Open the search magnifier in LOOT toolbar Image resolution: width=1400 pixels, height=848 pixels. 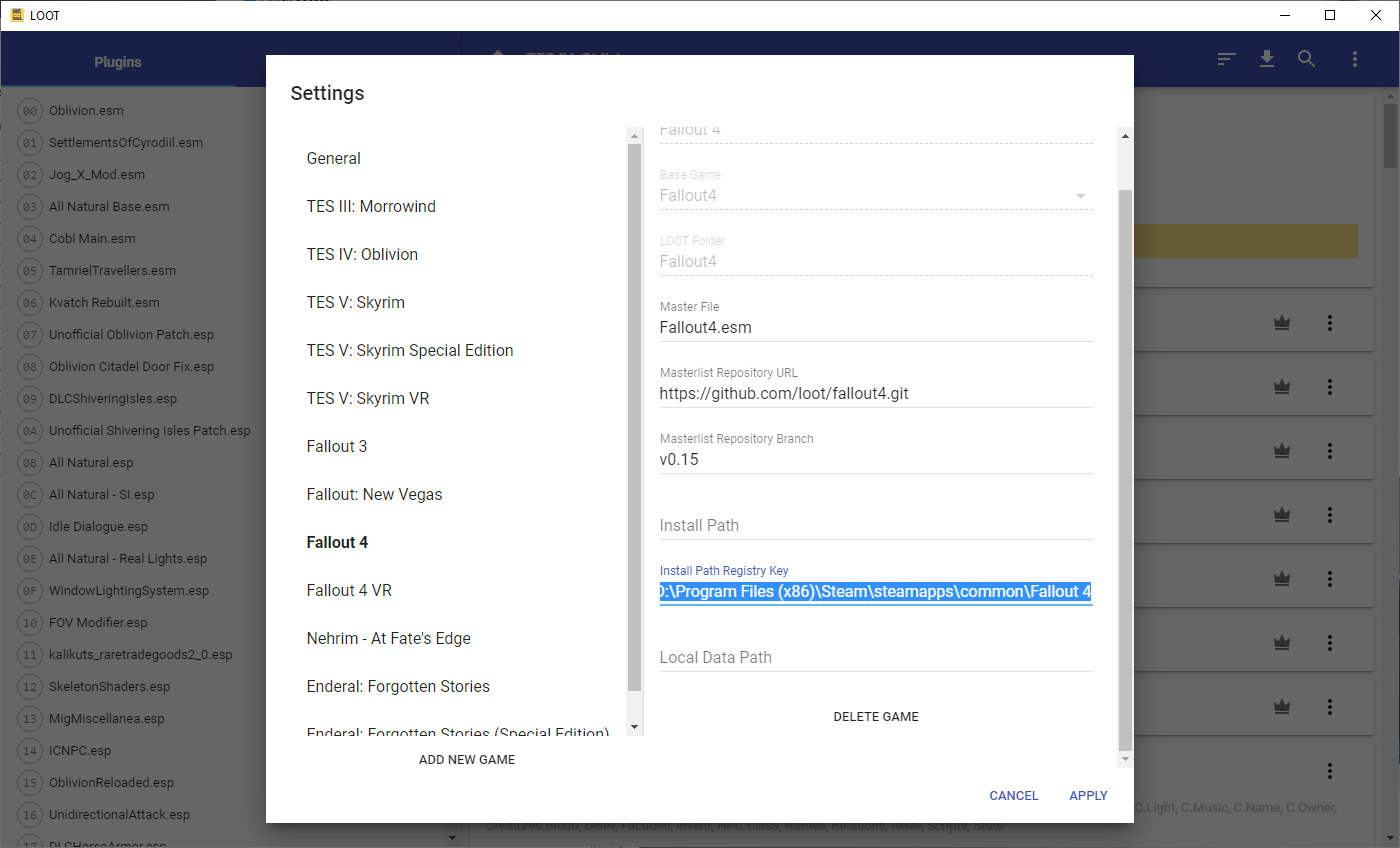[1306, 59]
